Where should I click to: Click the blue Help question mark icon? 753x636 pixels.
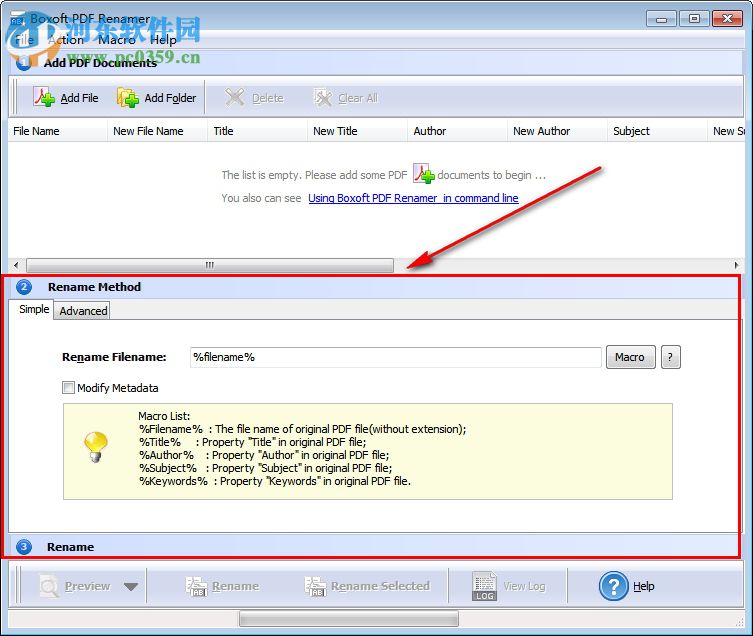click(613, 586)
